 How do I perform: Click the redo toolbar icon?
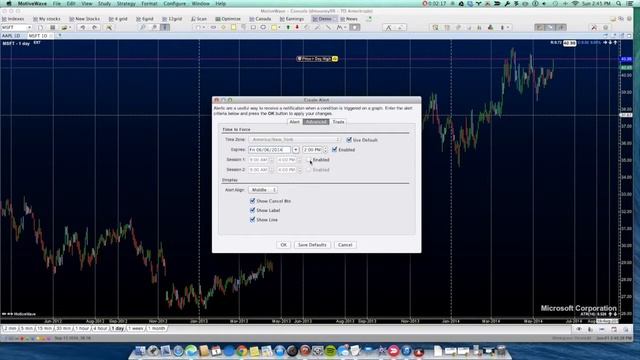tap(95, 27)
